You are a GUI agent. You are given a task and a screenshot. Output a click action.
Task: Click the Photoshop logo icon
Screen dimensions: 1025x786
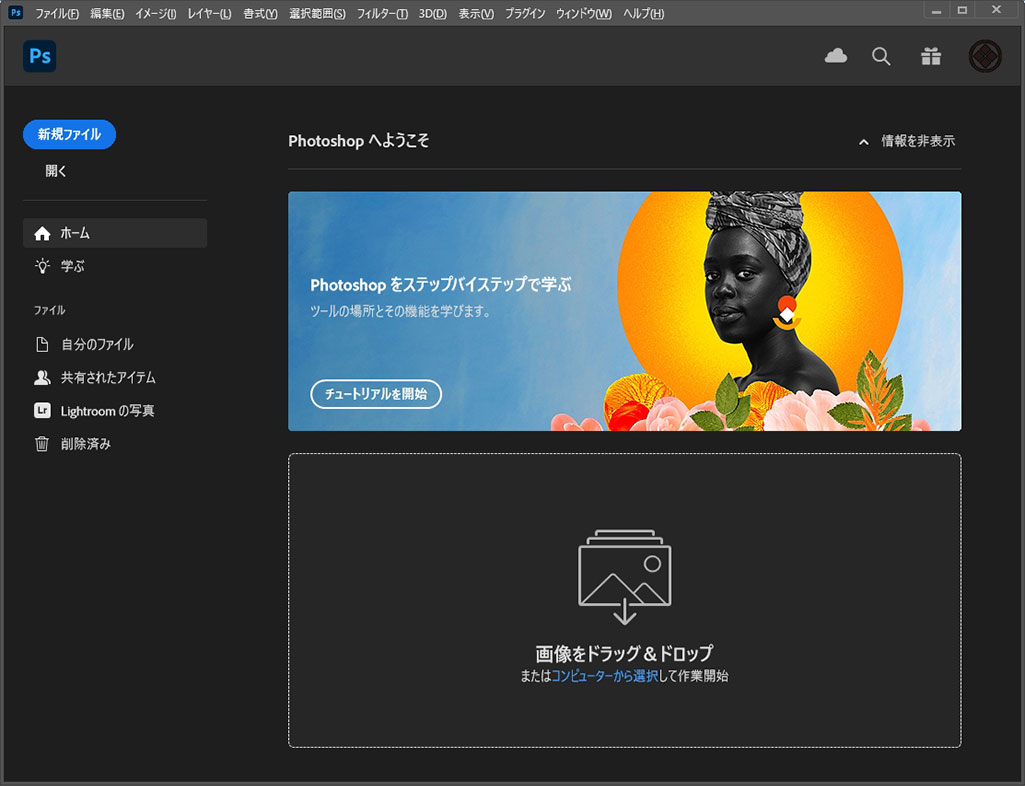tap(39, 56)
